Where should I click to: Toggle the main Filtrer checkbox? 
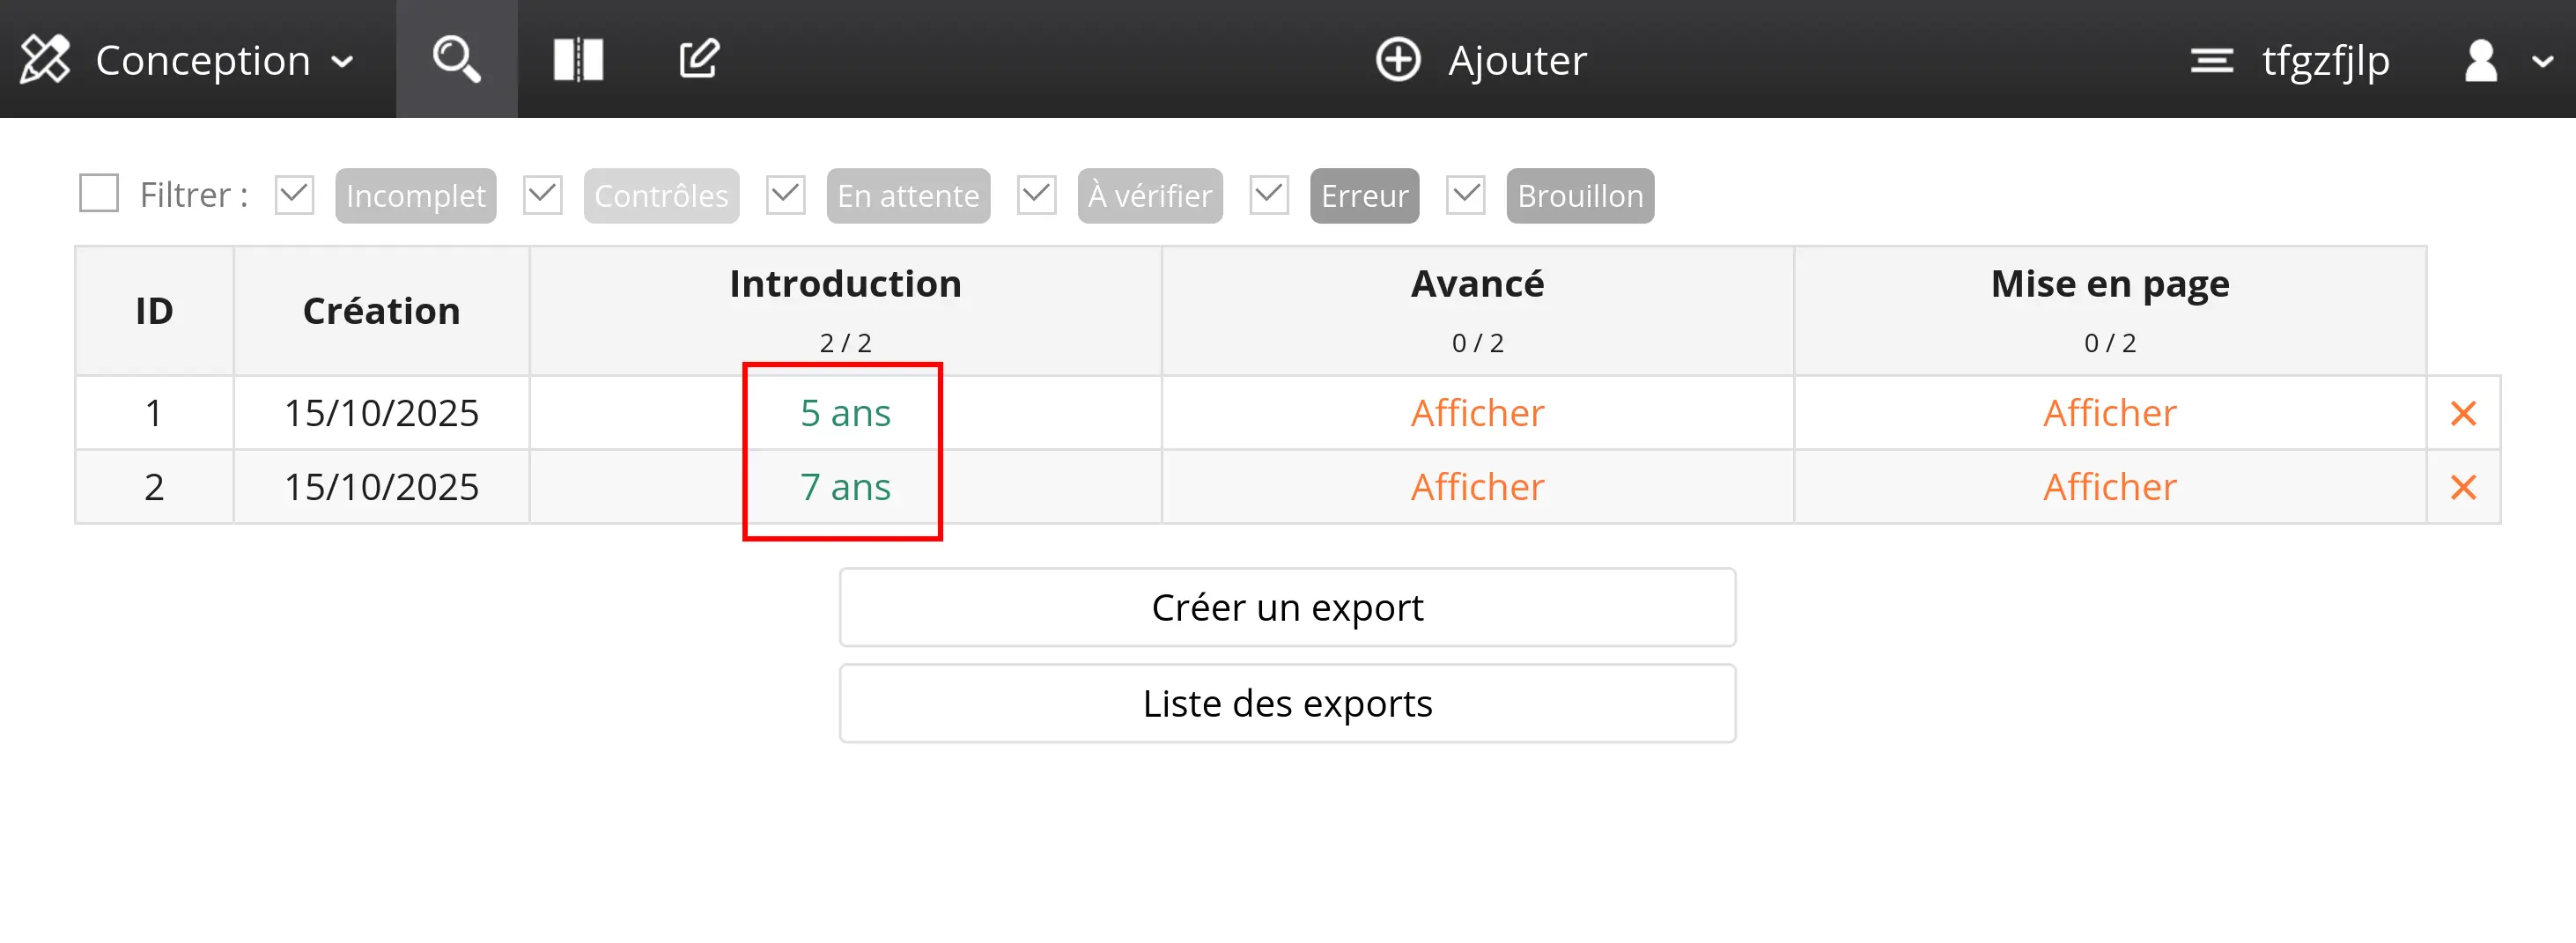point(99,194)
